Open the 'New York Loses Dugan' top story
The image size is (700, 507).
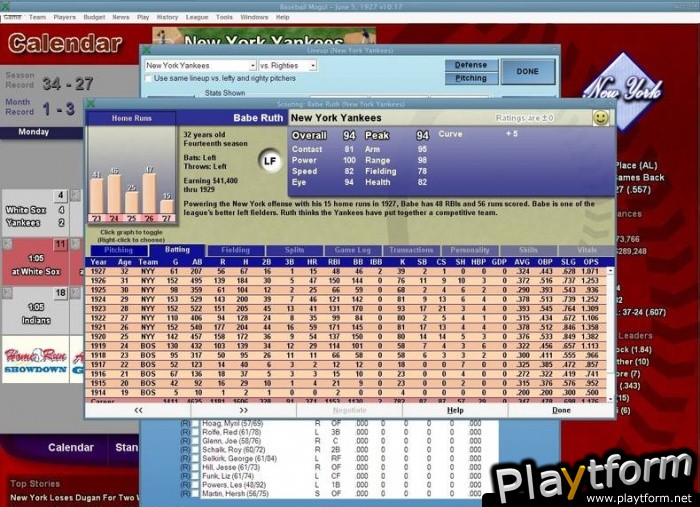click(75, 498)
